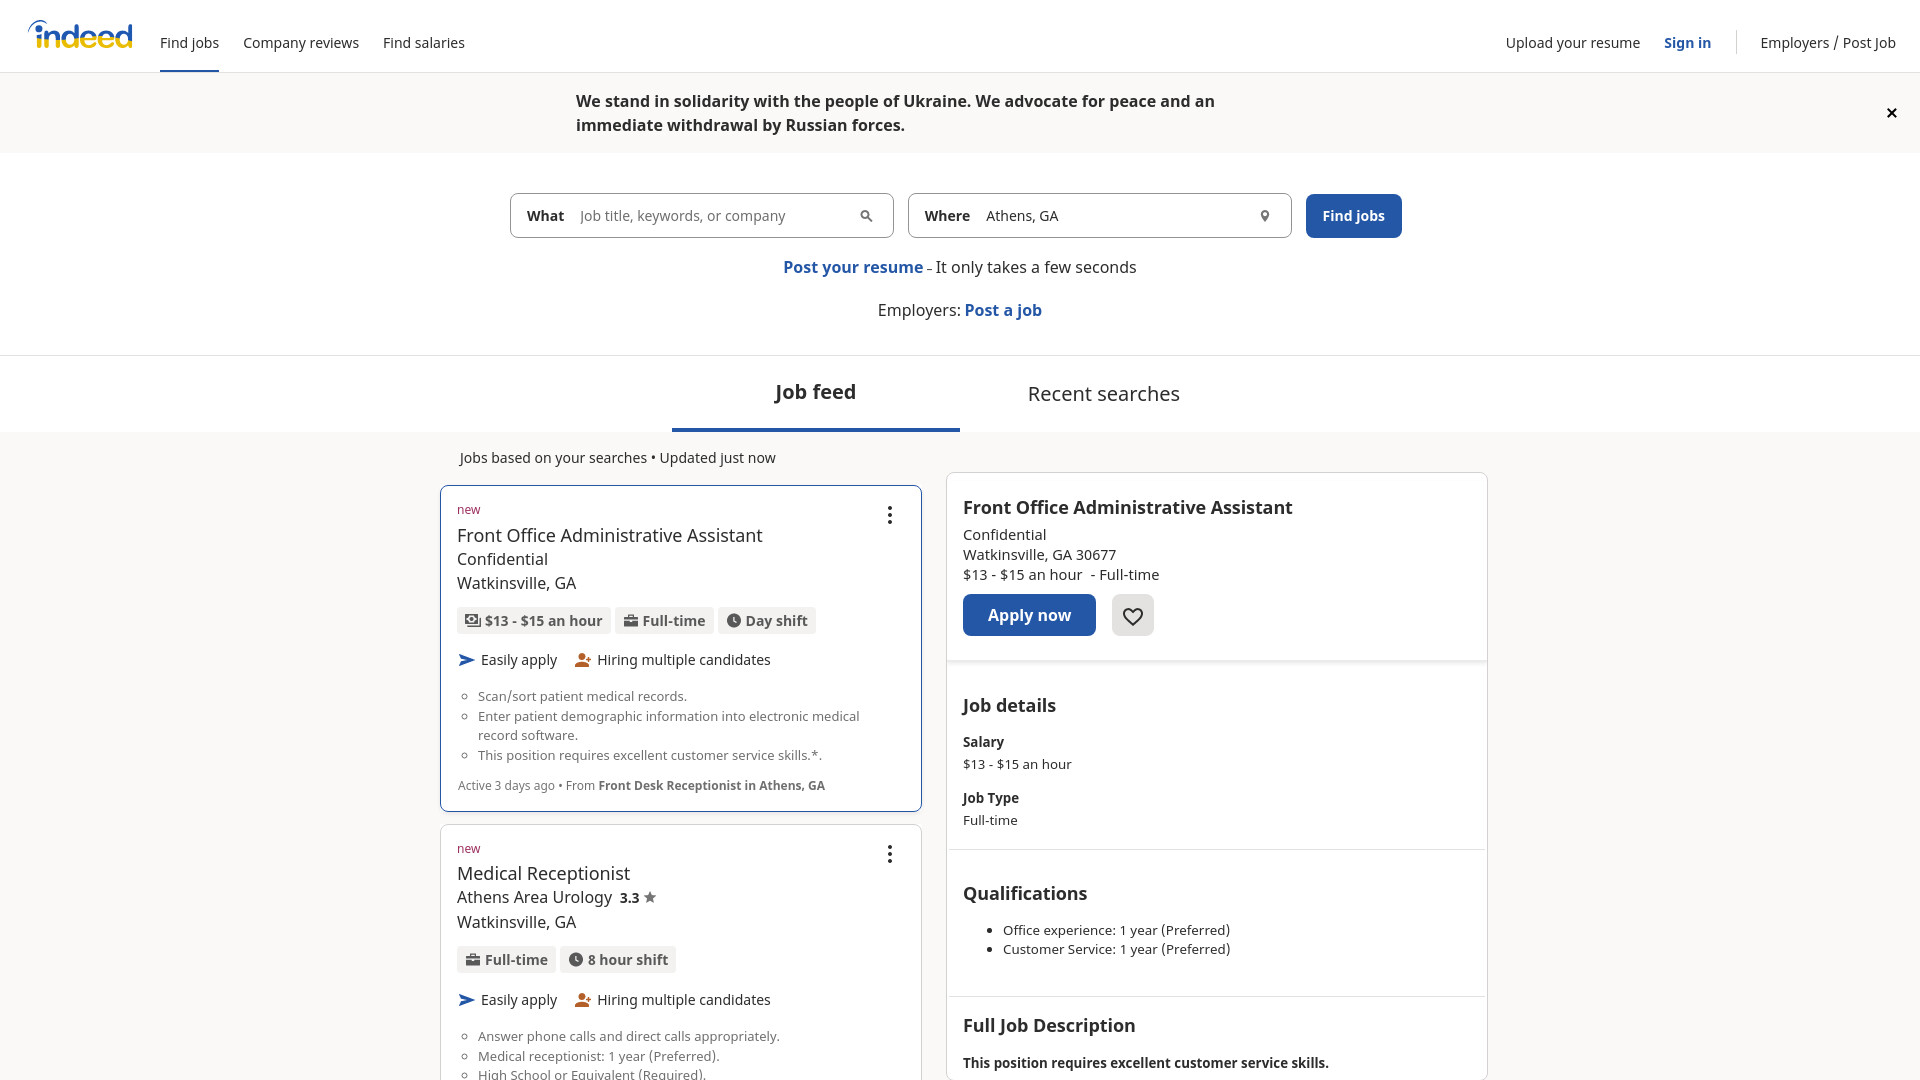Click the $13 - $15 an hour salary tag

pos(534,621)
